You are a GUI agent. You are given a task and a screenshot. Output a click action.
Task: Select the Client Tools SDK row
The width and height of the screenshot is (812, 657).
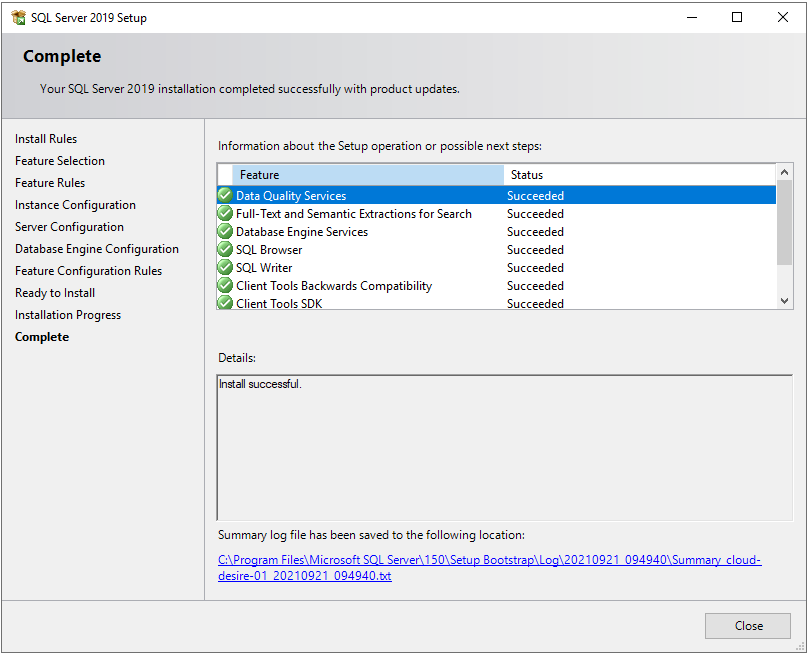(x=497, y=303)
